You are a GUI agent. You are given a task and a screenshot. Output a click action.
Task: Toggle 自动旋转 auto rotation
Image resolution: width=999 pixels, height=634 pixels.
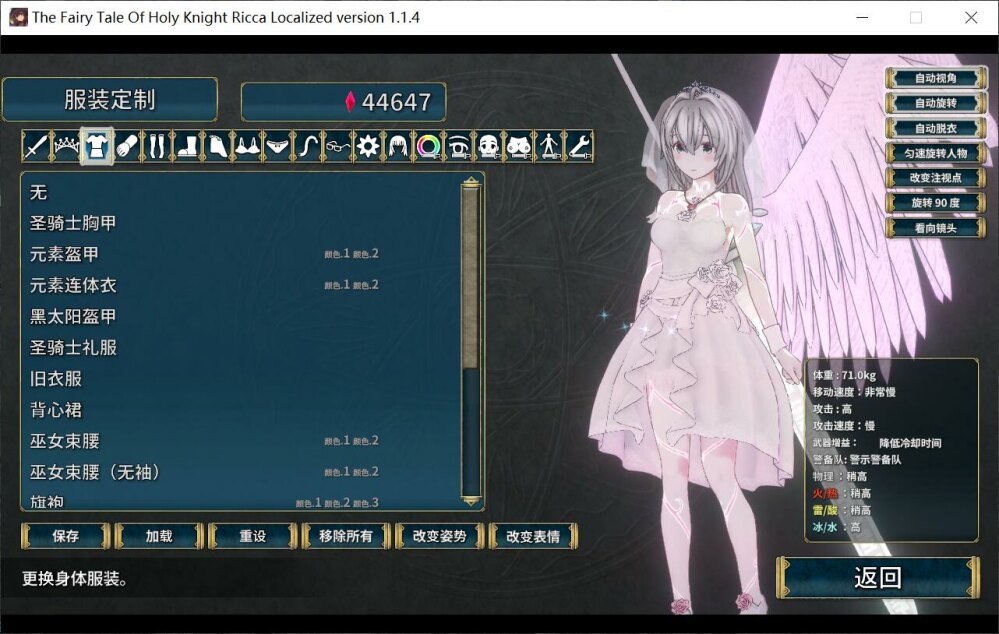coord(935,103)
